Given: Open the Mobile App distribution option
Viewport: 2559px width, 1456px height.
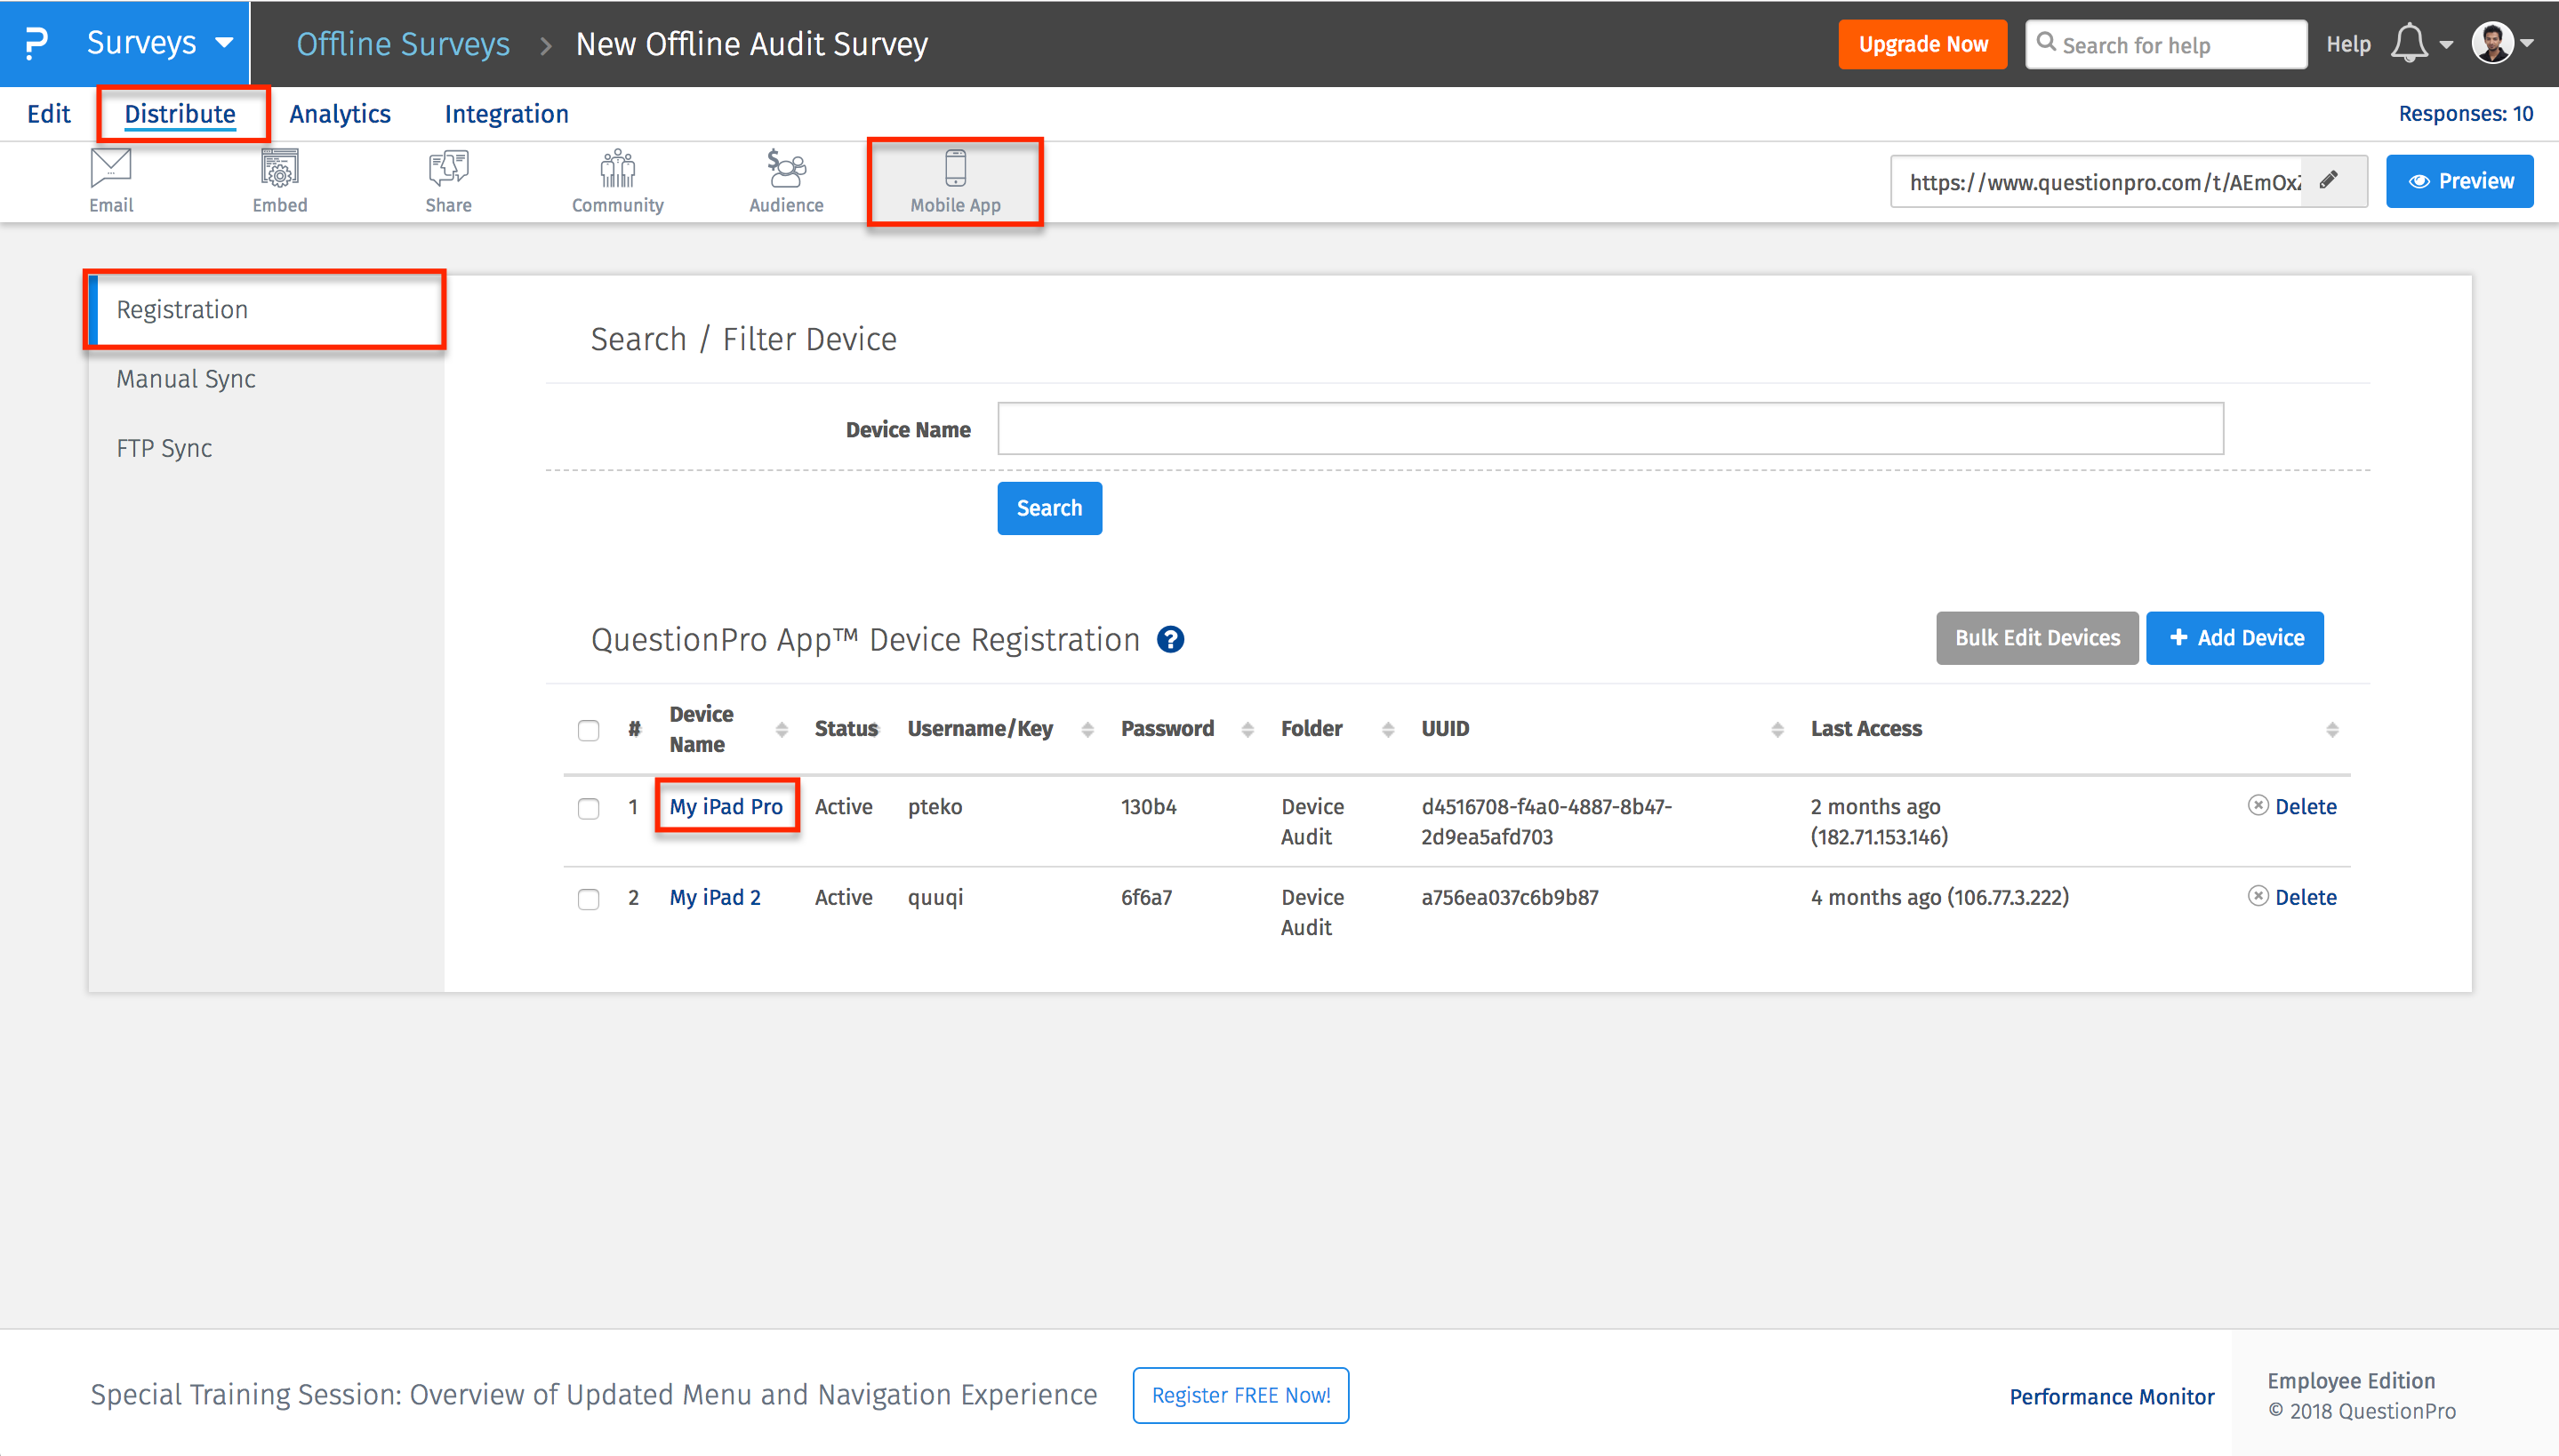Looking at the screenshot, I should click(x=955, y=181).
